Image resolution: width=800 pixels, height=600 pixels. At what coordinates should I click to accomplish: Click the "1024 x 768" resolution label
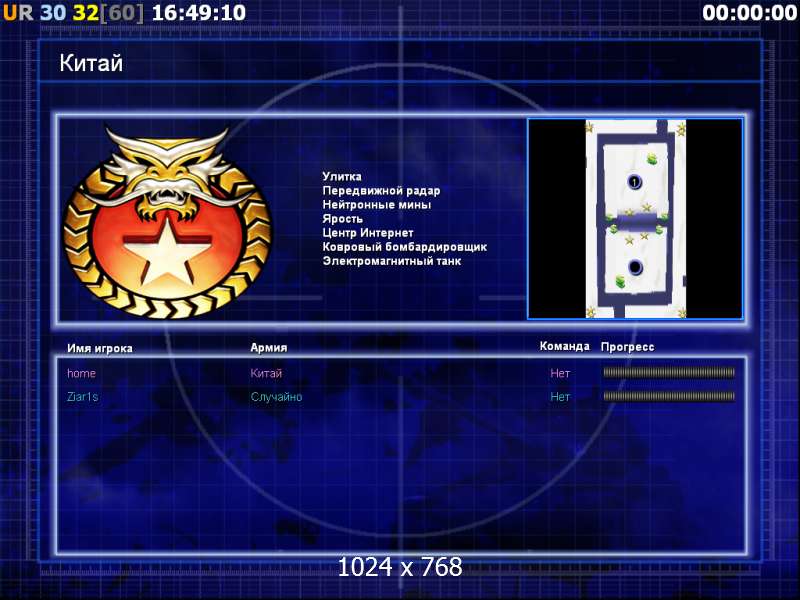[400, 567]
